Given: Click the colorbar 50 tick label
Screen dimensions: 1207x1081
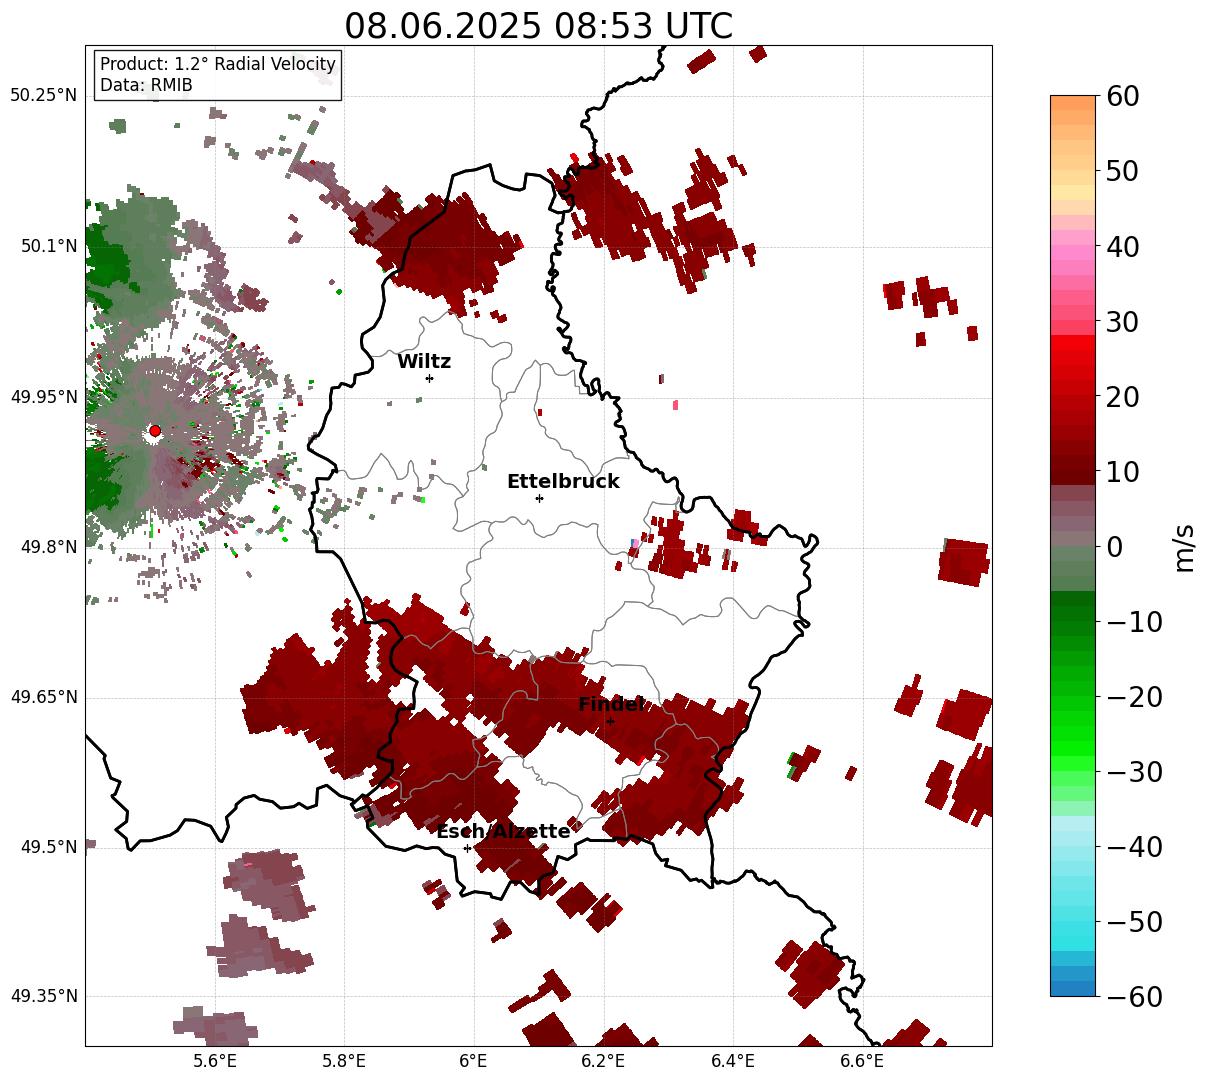Looking at the screenshot, I should coord(1122,171).
